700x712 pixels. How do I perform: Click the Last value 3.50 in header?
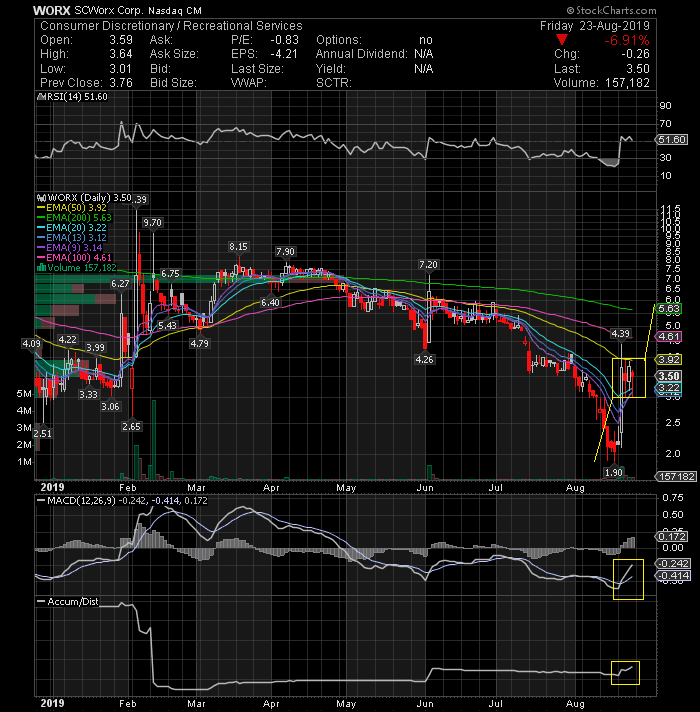click(x=638, y=69)
